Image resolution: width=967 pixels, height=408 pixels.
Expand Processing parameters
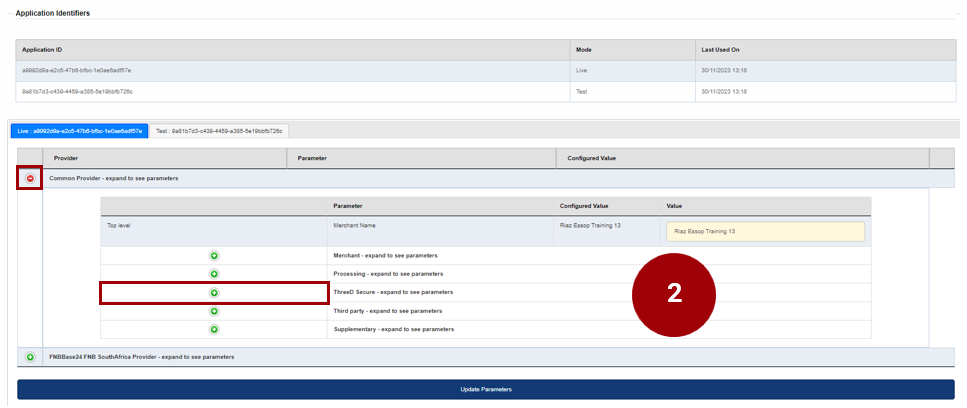click(x=214, y=274)
